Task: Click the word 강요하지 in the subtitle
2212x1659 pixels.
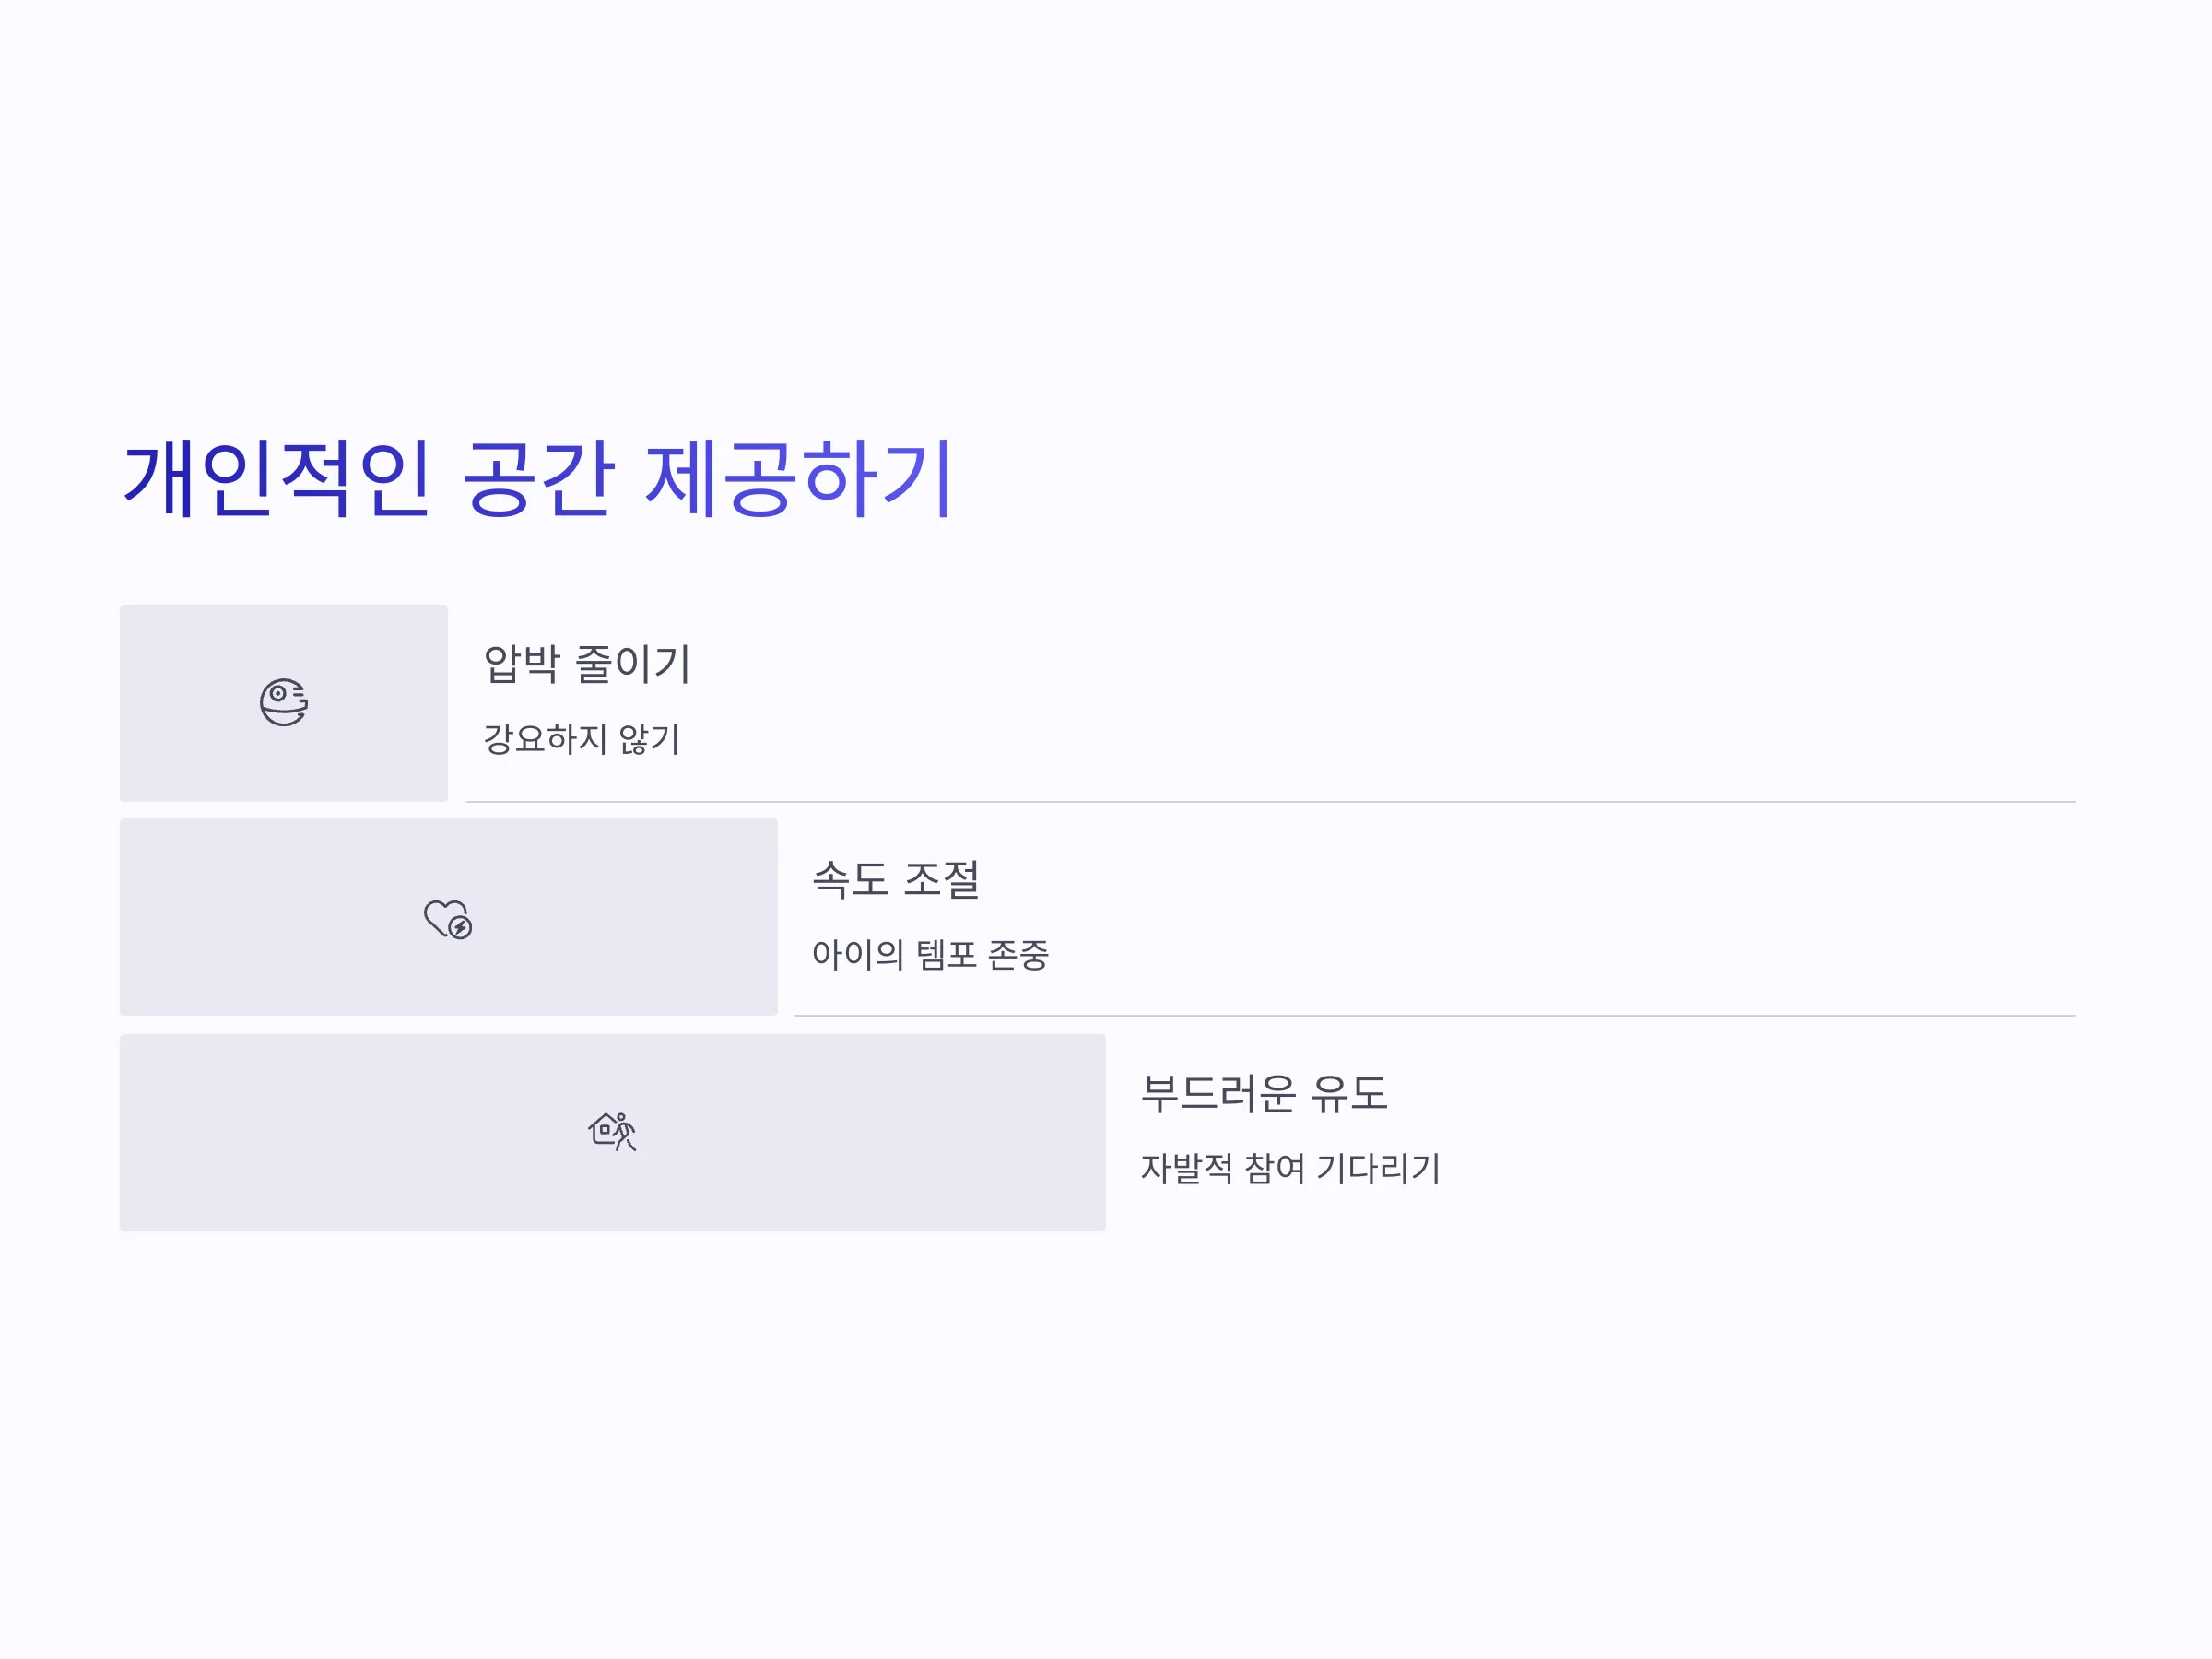Action: (545, 739)
